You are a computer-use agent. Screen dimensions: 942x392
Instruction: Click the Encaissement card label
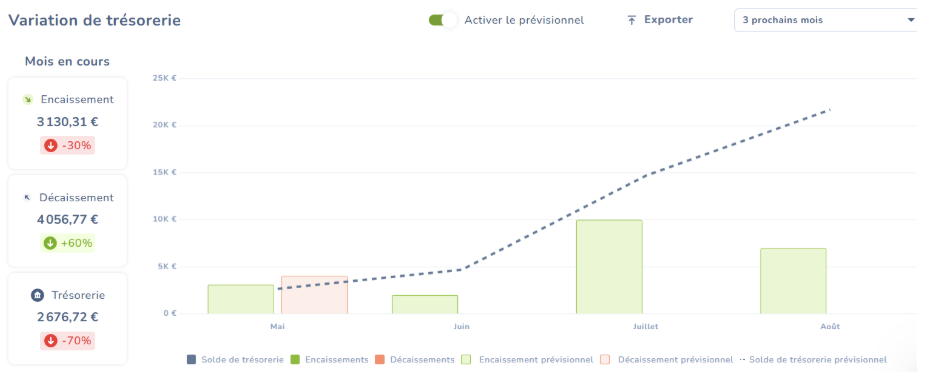coord(77,100)
